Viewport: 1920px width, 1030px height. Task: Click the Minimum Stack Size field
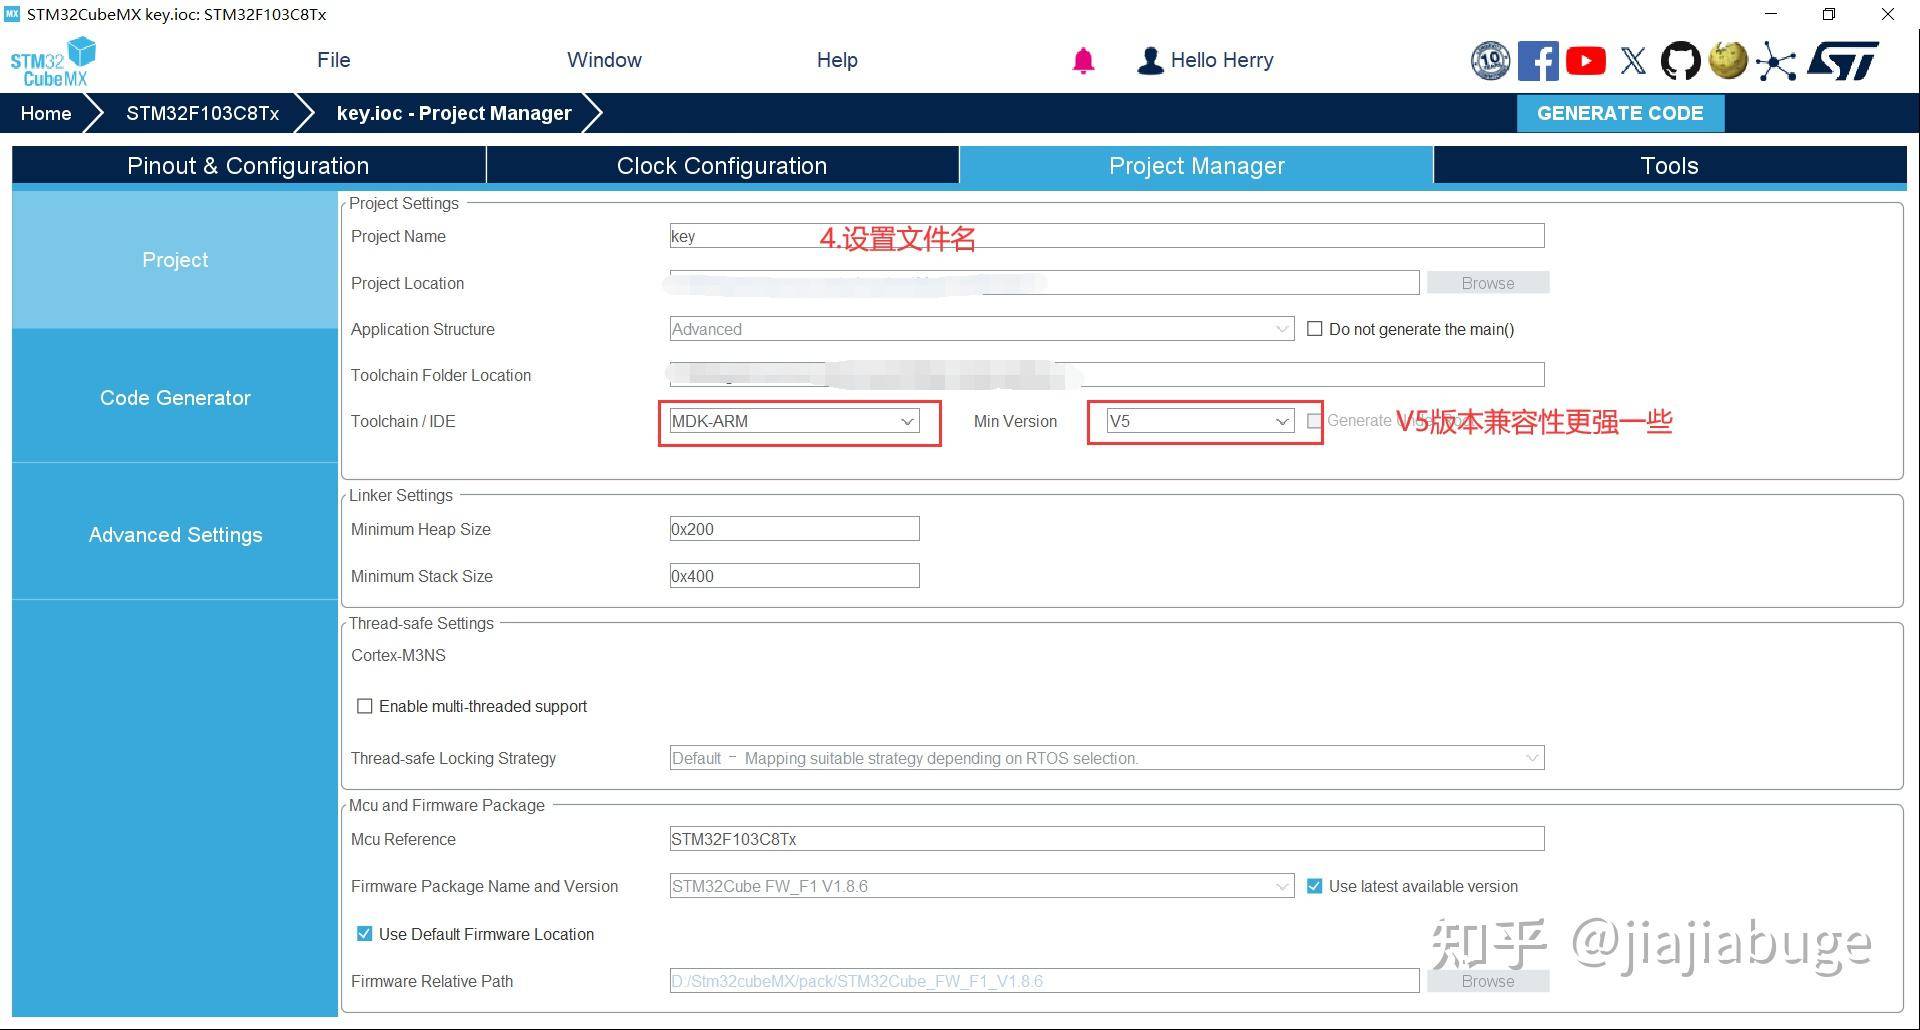coord(794,576)
